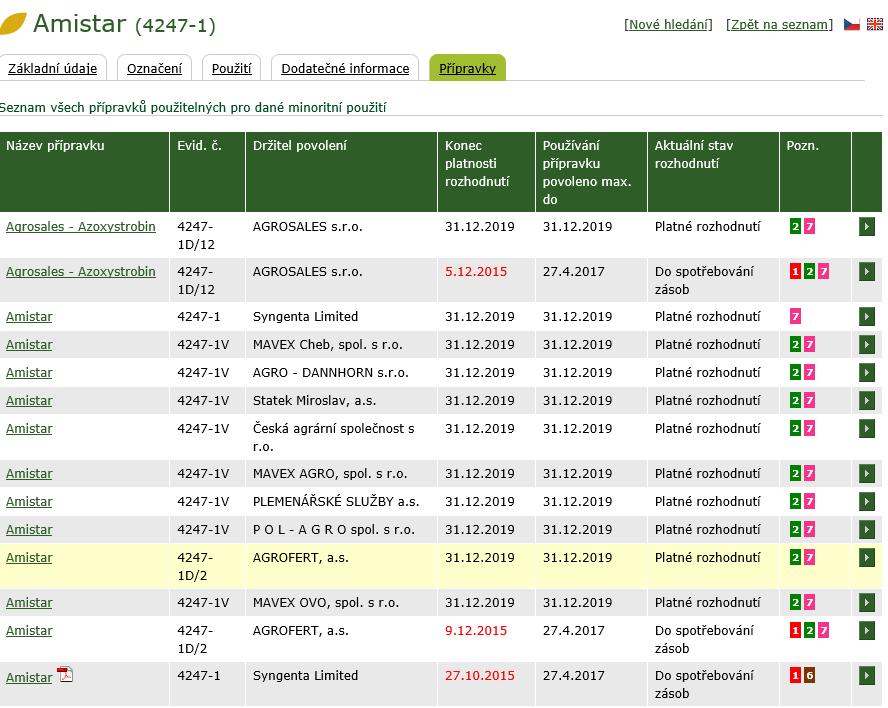Open detail arrow for Syngenta Limited row expiring 31.12.2019
Image resolution: width=888 pixels, height=708 pixels.
pos(866,317)
